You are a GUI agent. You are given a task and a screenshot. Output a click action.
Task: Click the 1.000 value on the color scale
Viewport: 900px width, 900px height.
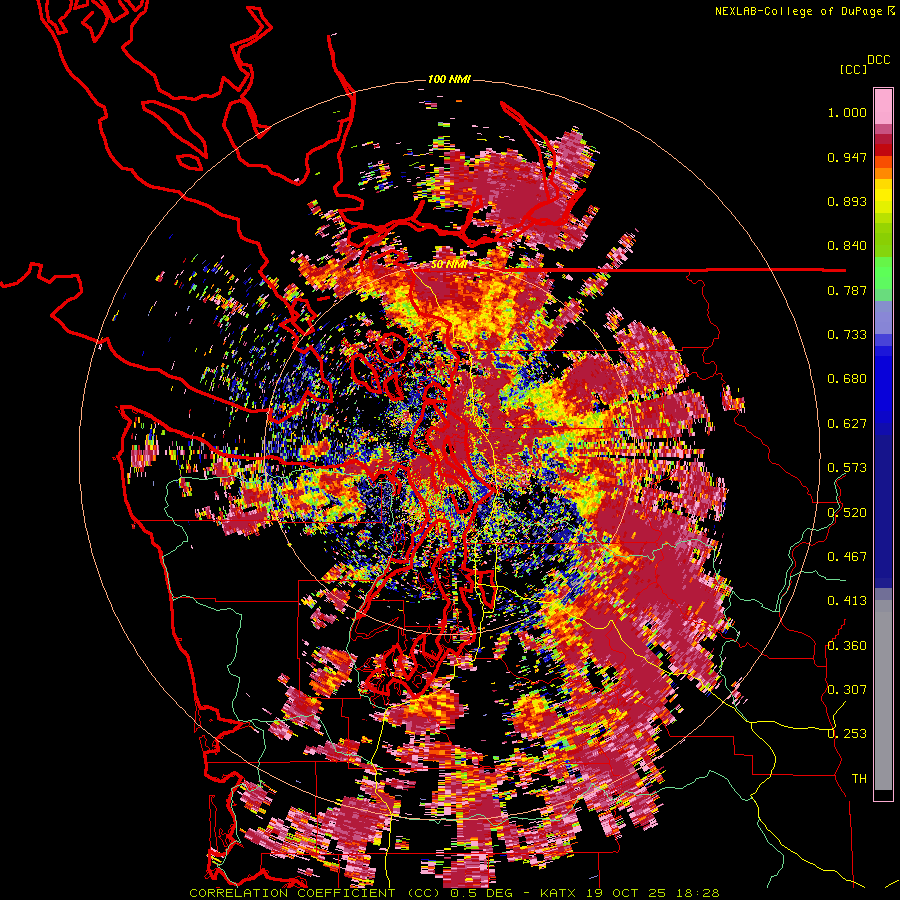click(847, 112)
